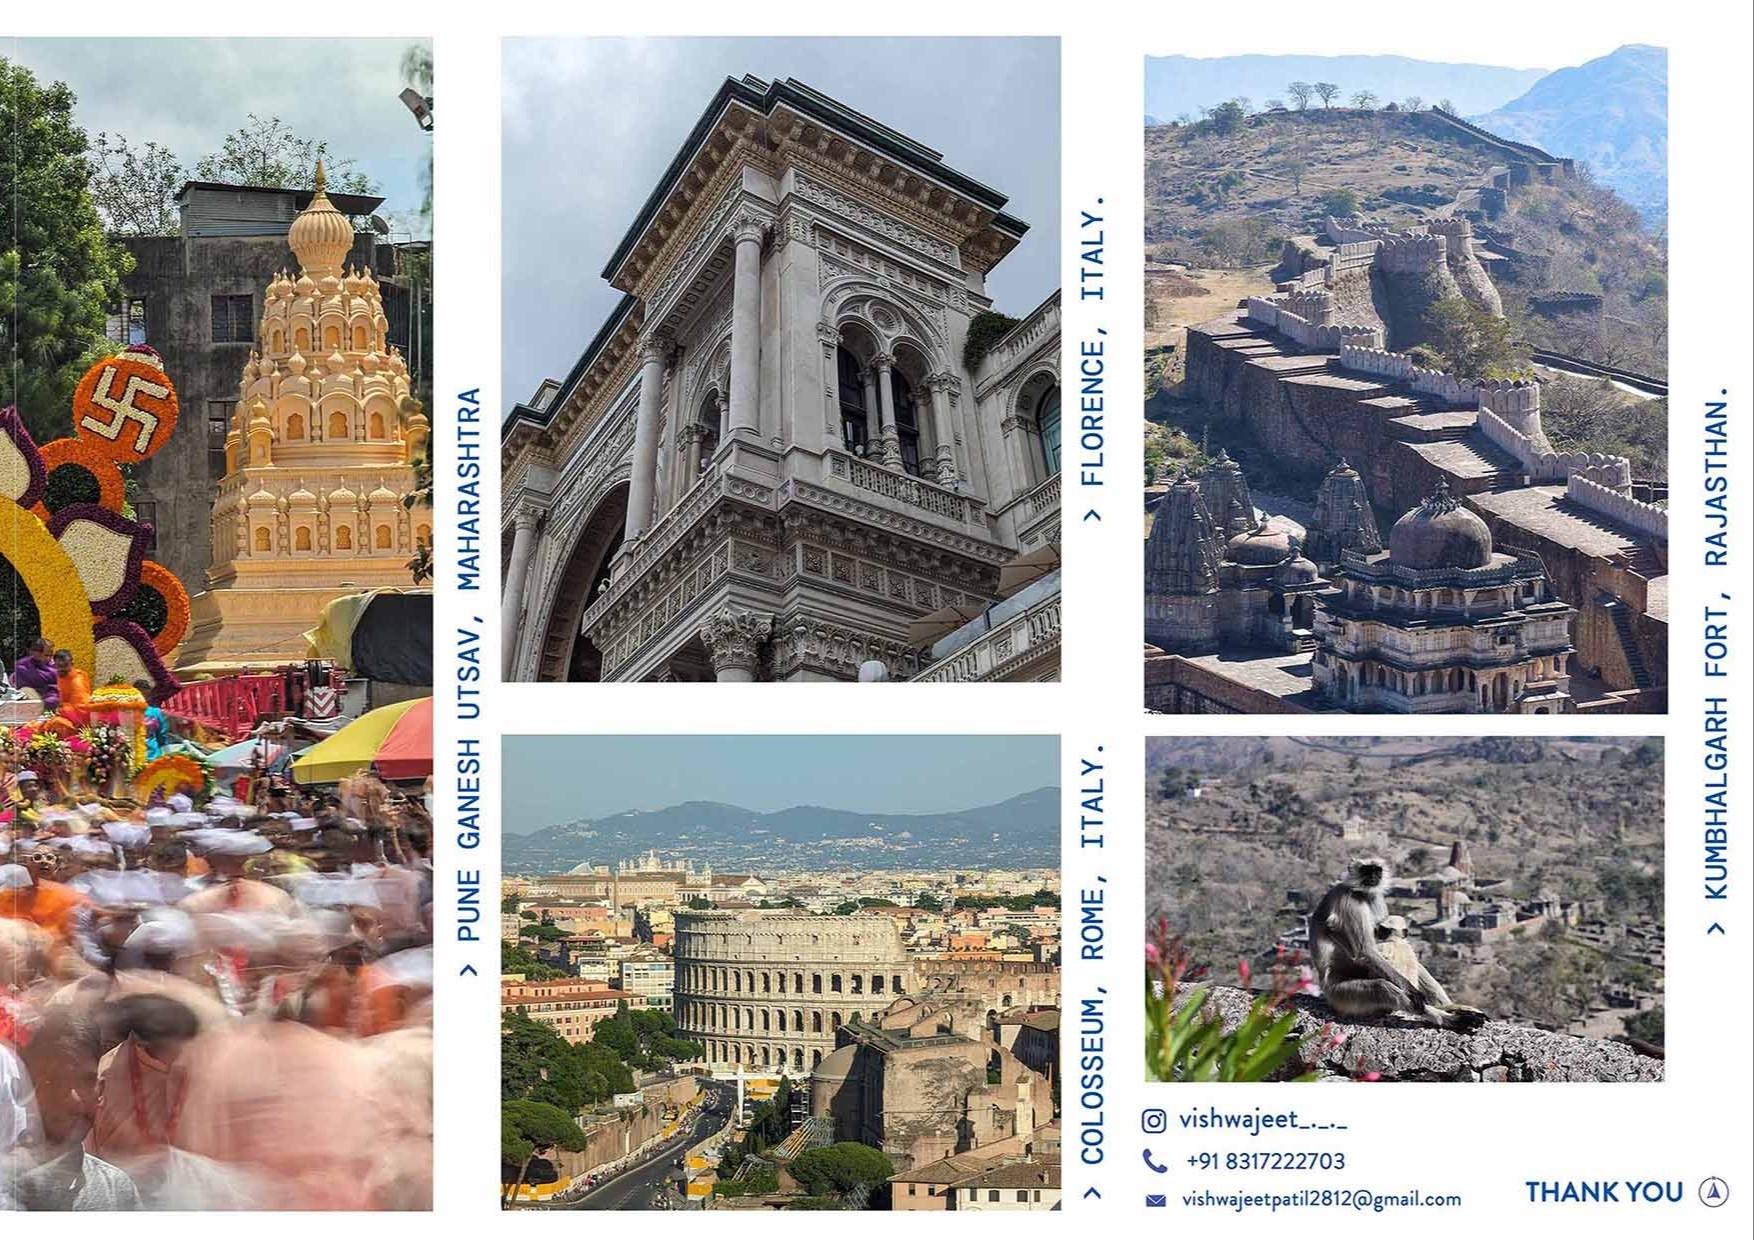Viewport: 1754px width, 1240px height.
Task: Select the langur monkey photo
Action: pyautogui.click(x=1405, y=909)
